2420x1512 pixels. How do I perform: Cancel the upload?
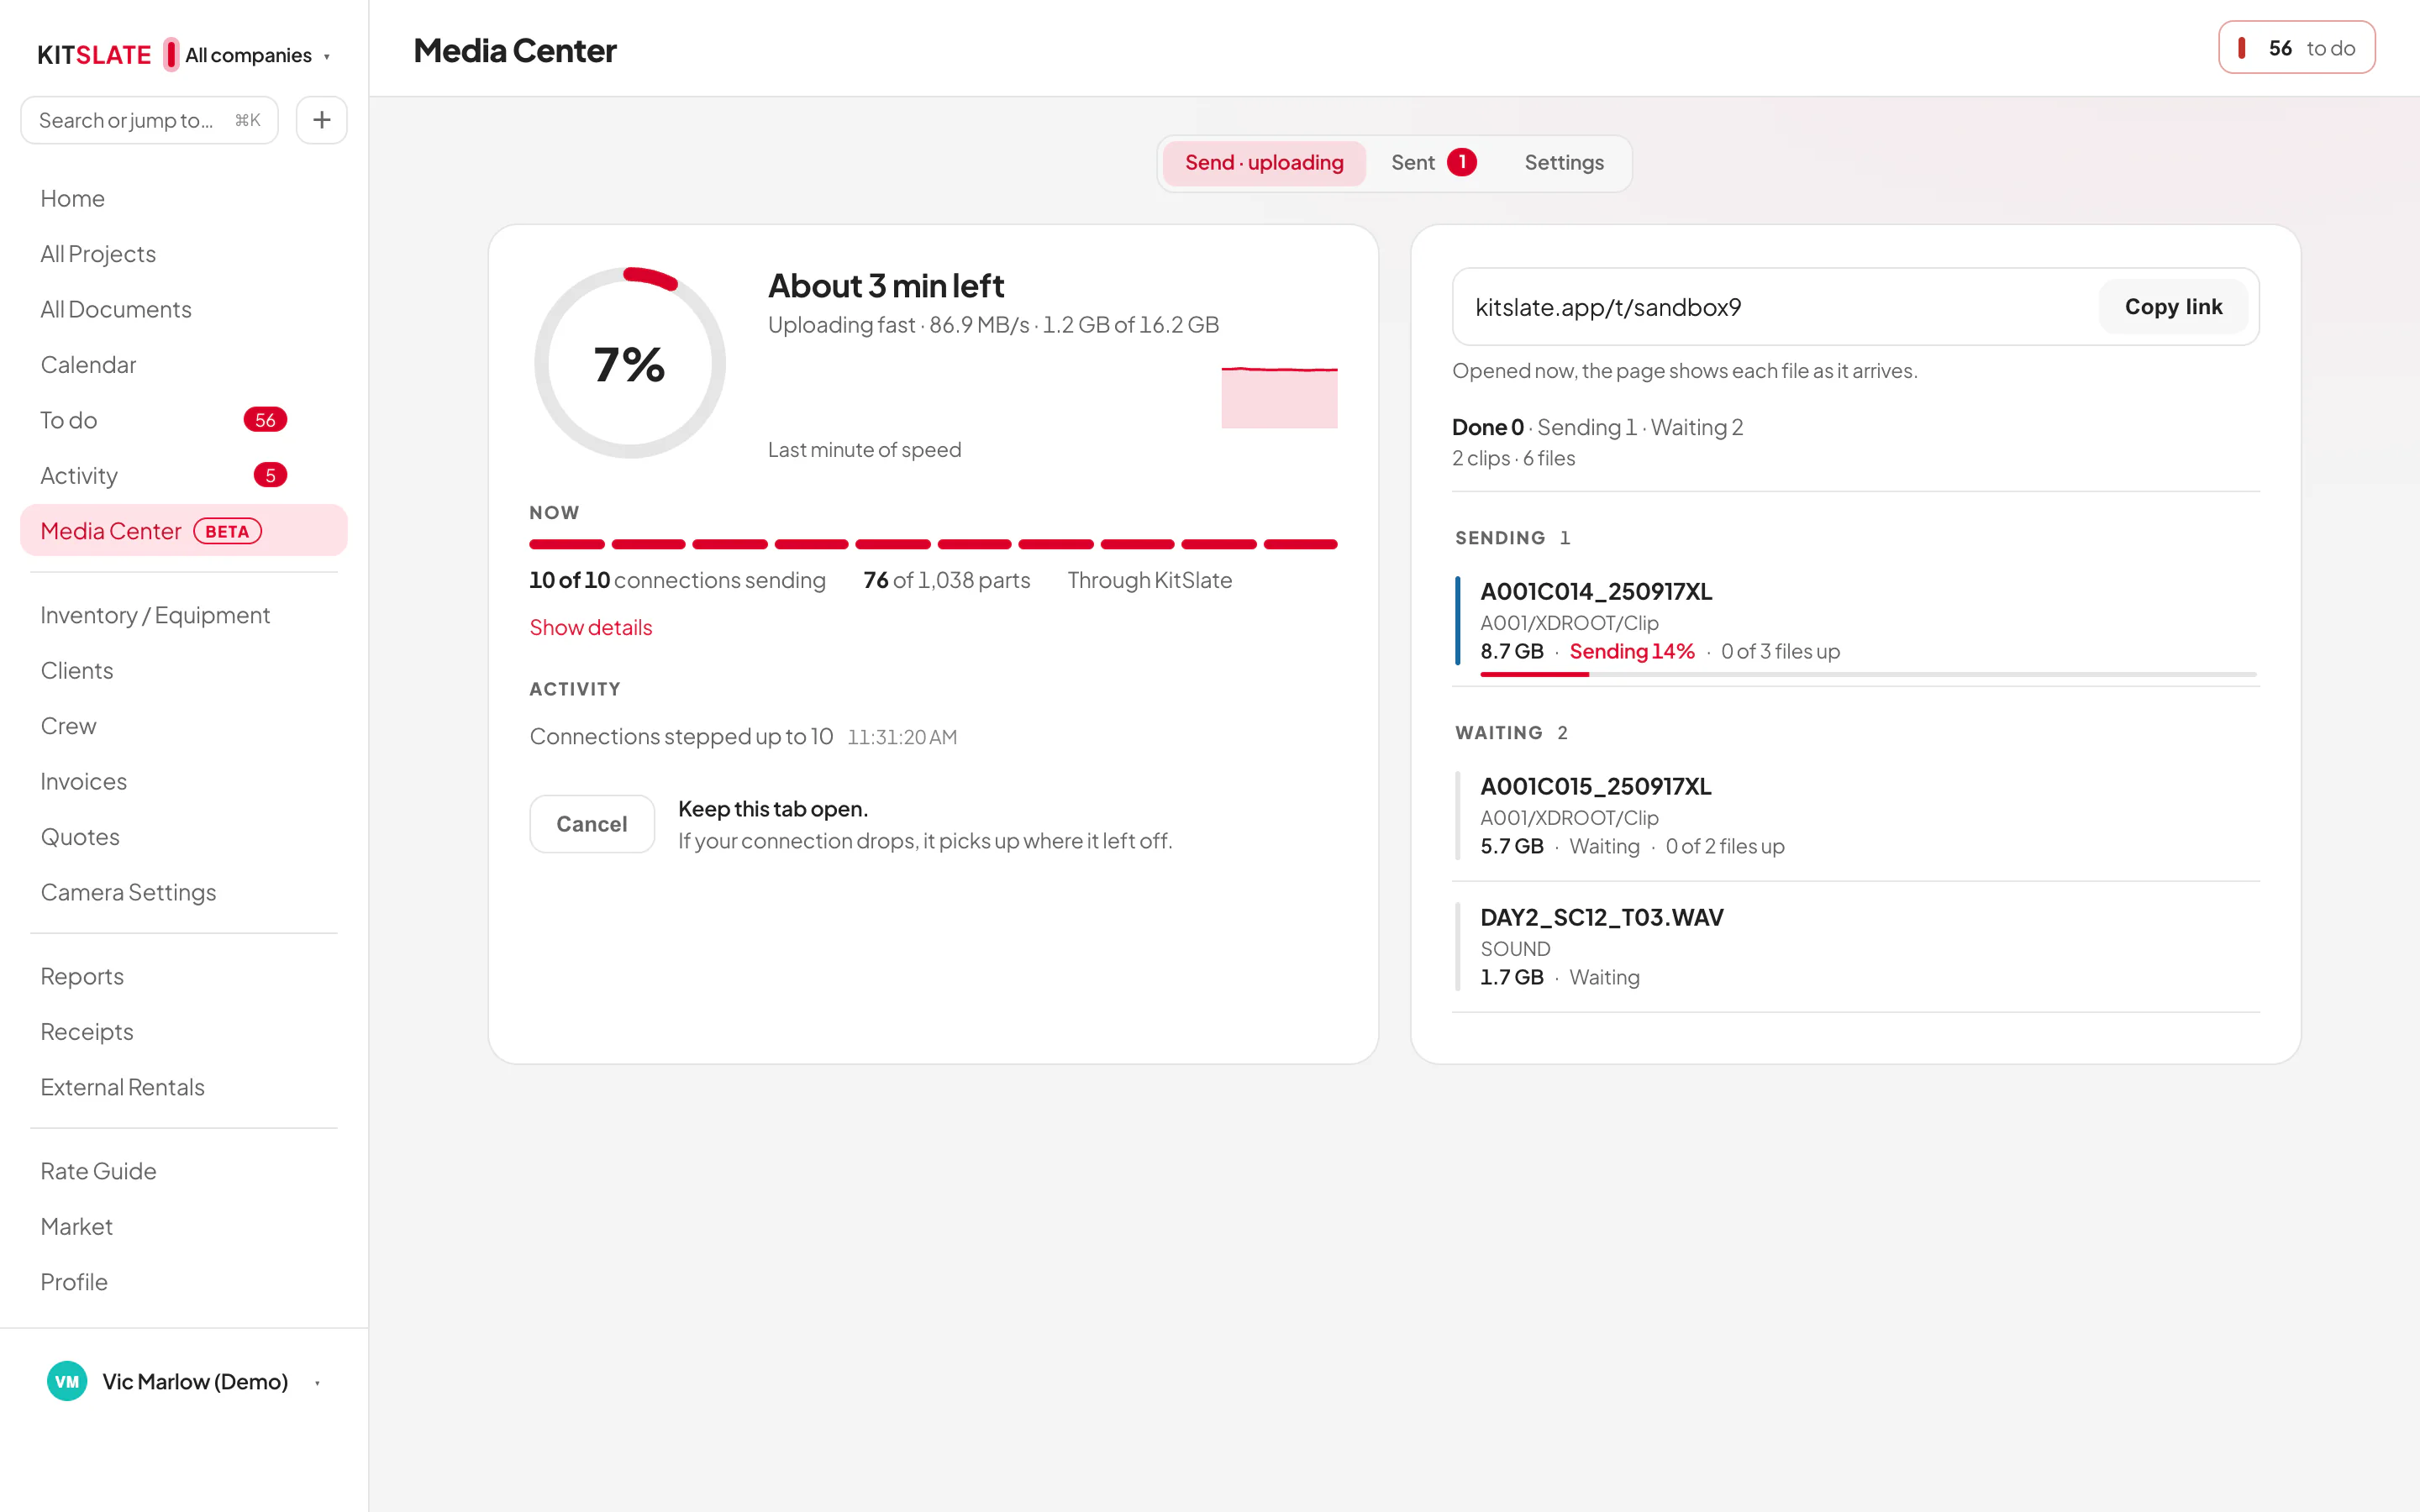point(592,824)
